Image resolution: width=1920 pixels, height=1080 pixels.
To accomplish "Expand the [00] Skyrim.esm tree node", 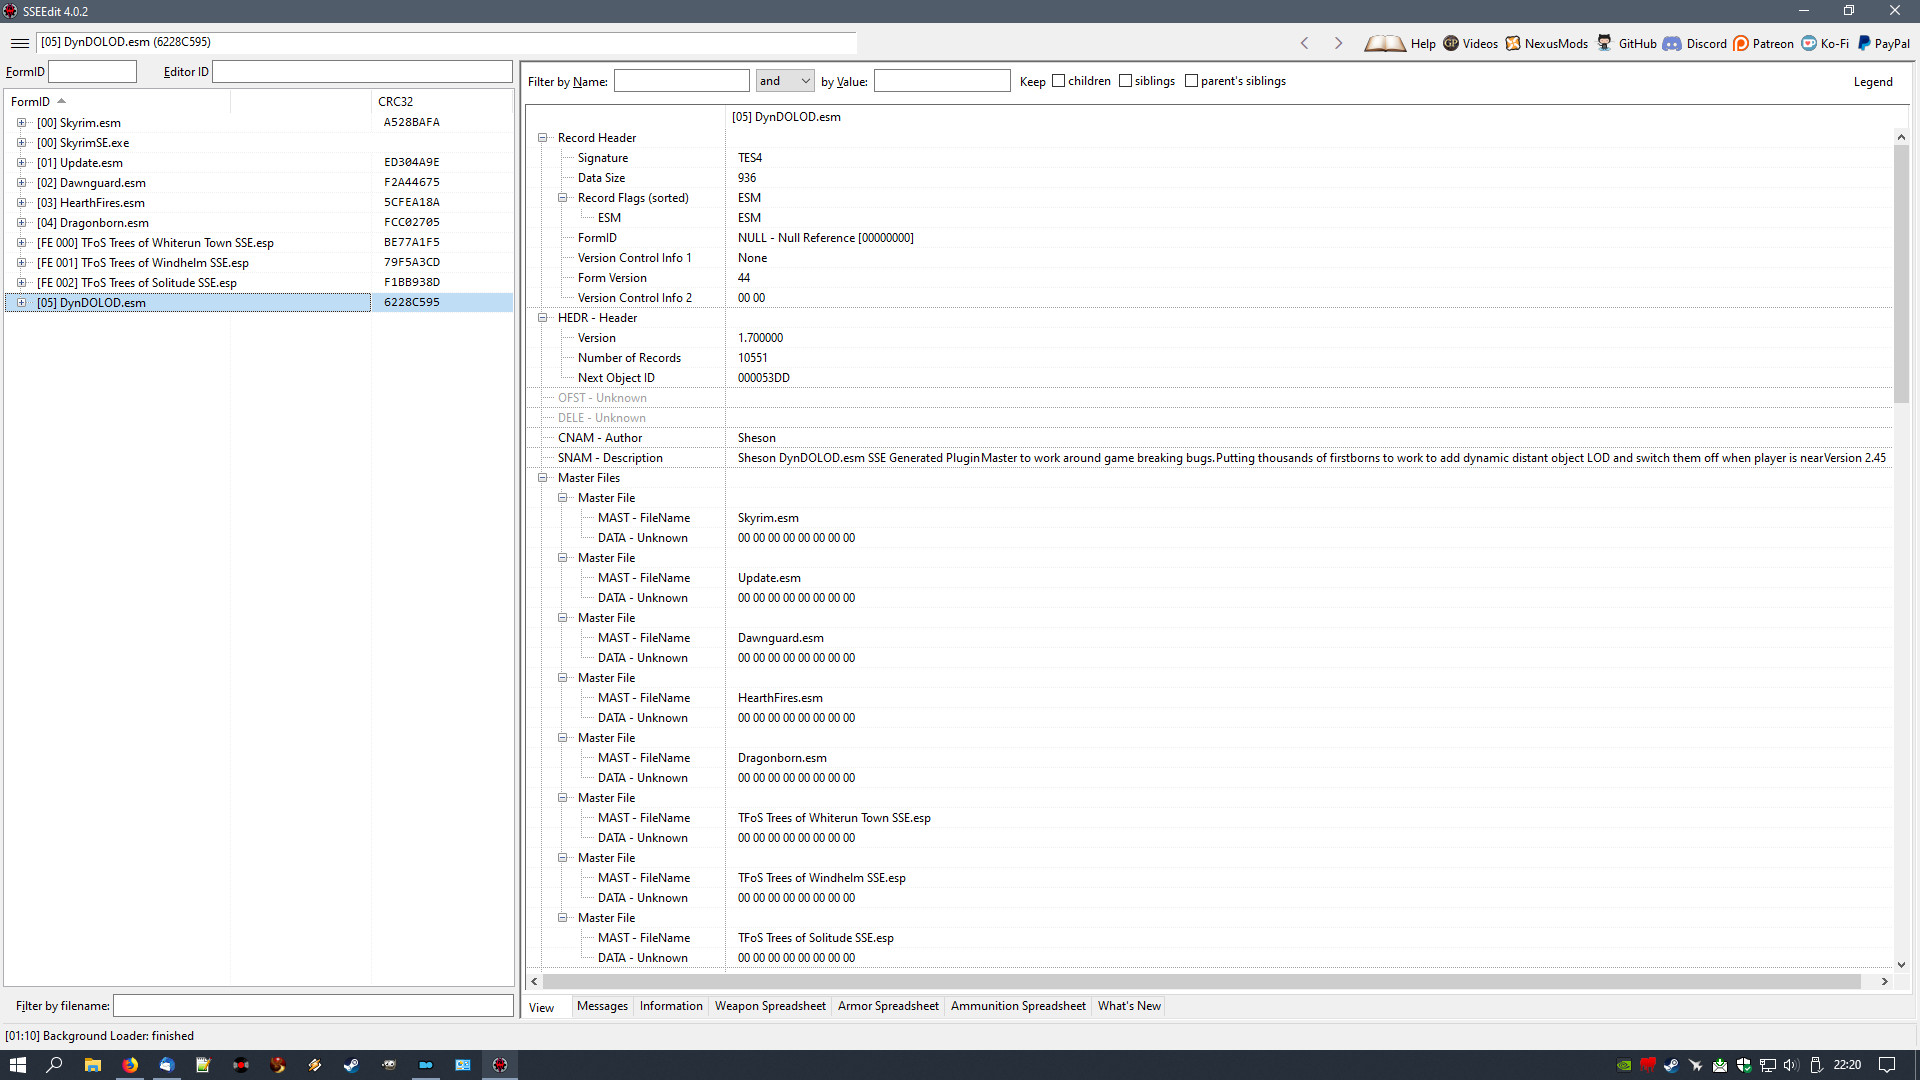I will pos(21,123).
